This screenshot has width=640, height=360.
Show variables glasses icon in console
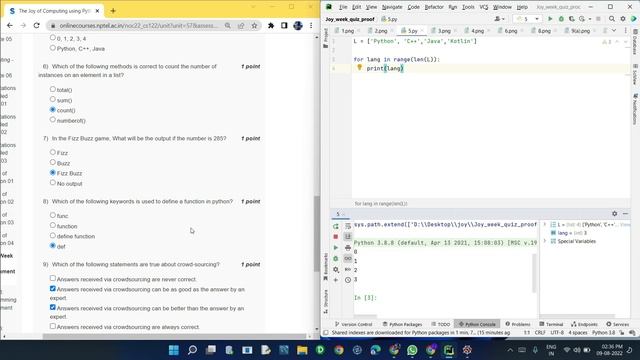(x=348, y=258)
